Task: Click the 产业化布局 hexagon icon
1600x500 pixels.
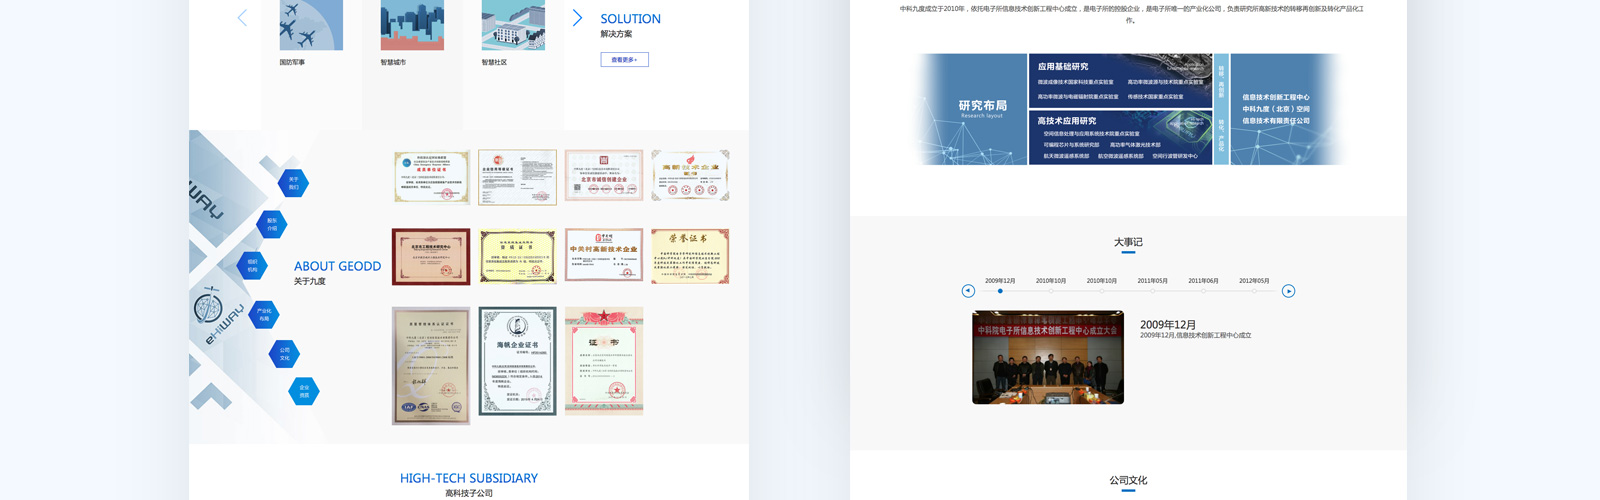Action: tap(264, 314)
